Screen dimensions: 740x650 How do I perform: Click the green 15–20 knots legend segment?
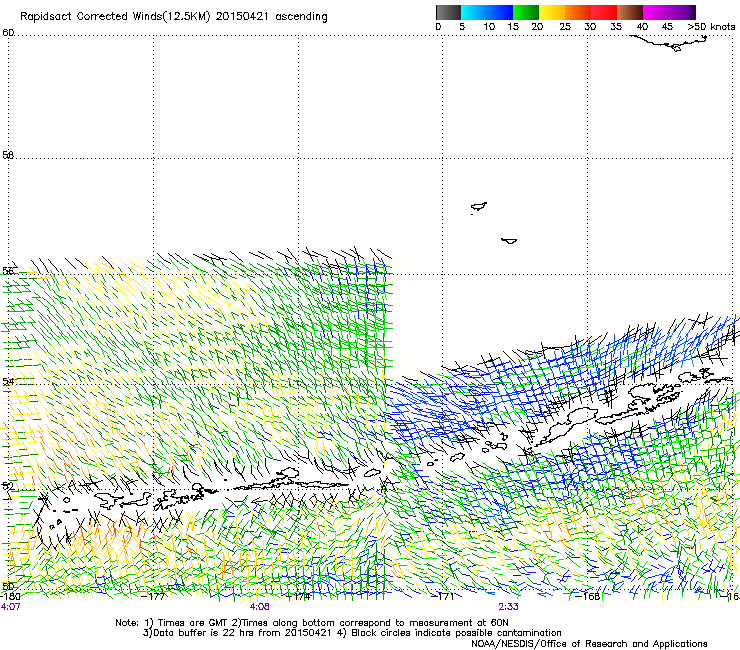tap(526, 12)
